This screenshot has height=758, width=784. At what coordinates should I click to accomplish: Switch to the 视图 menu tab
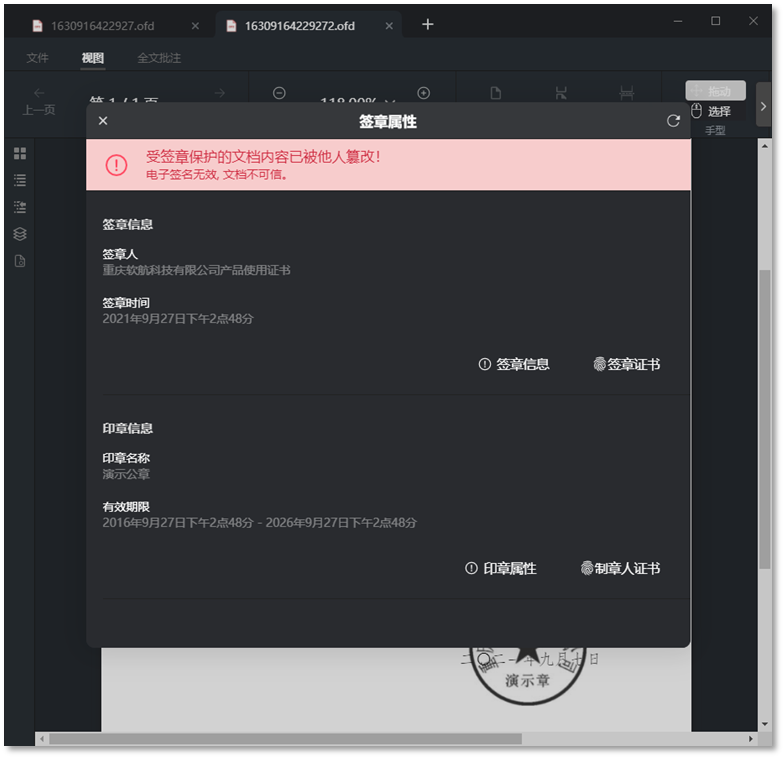92,58
